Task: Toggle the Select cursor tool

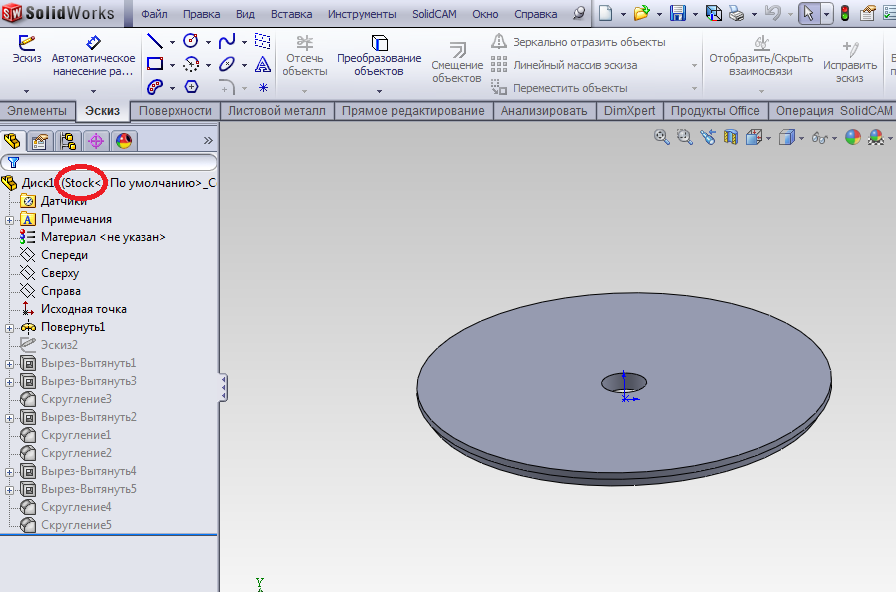Action: [809, 14]
